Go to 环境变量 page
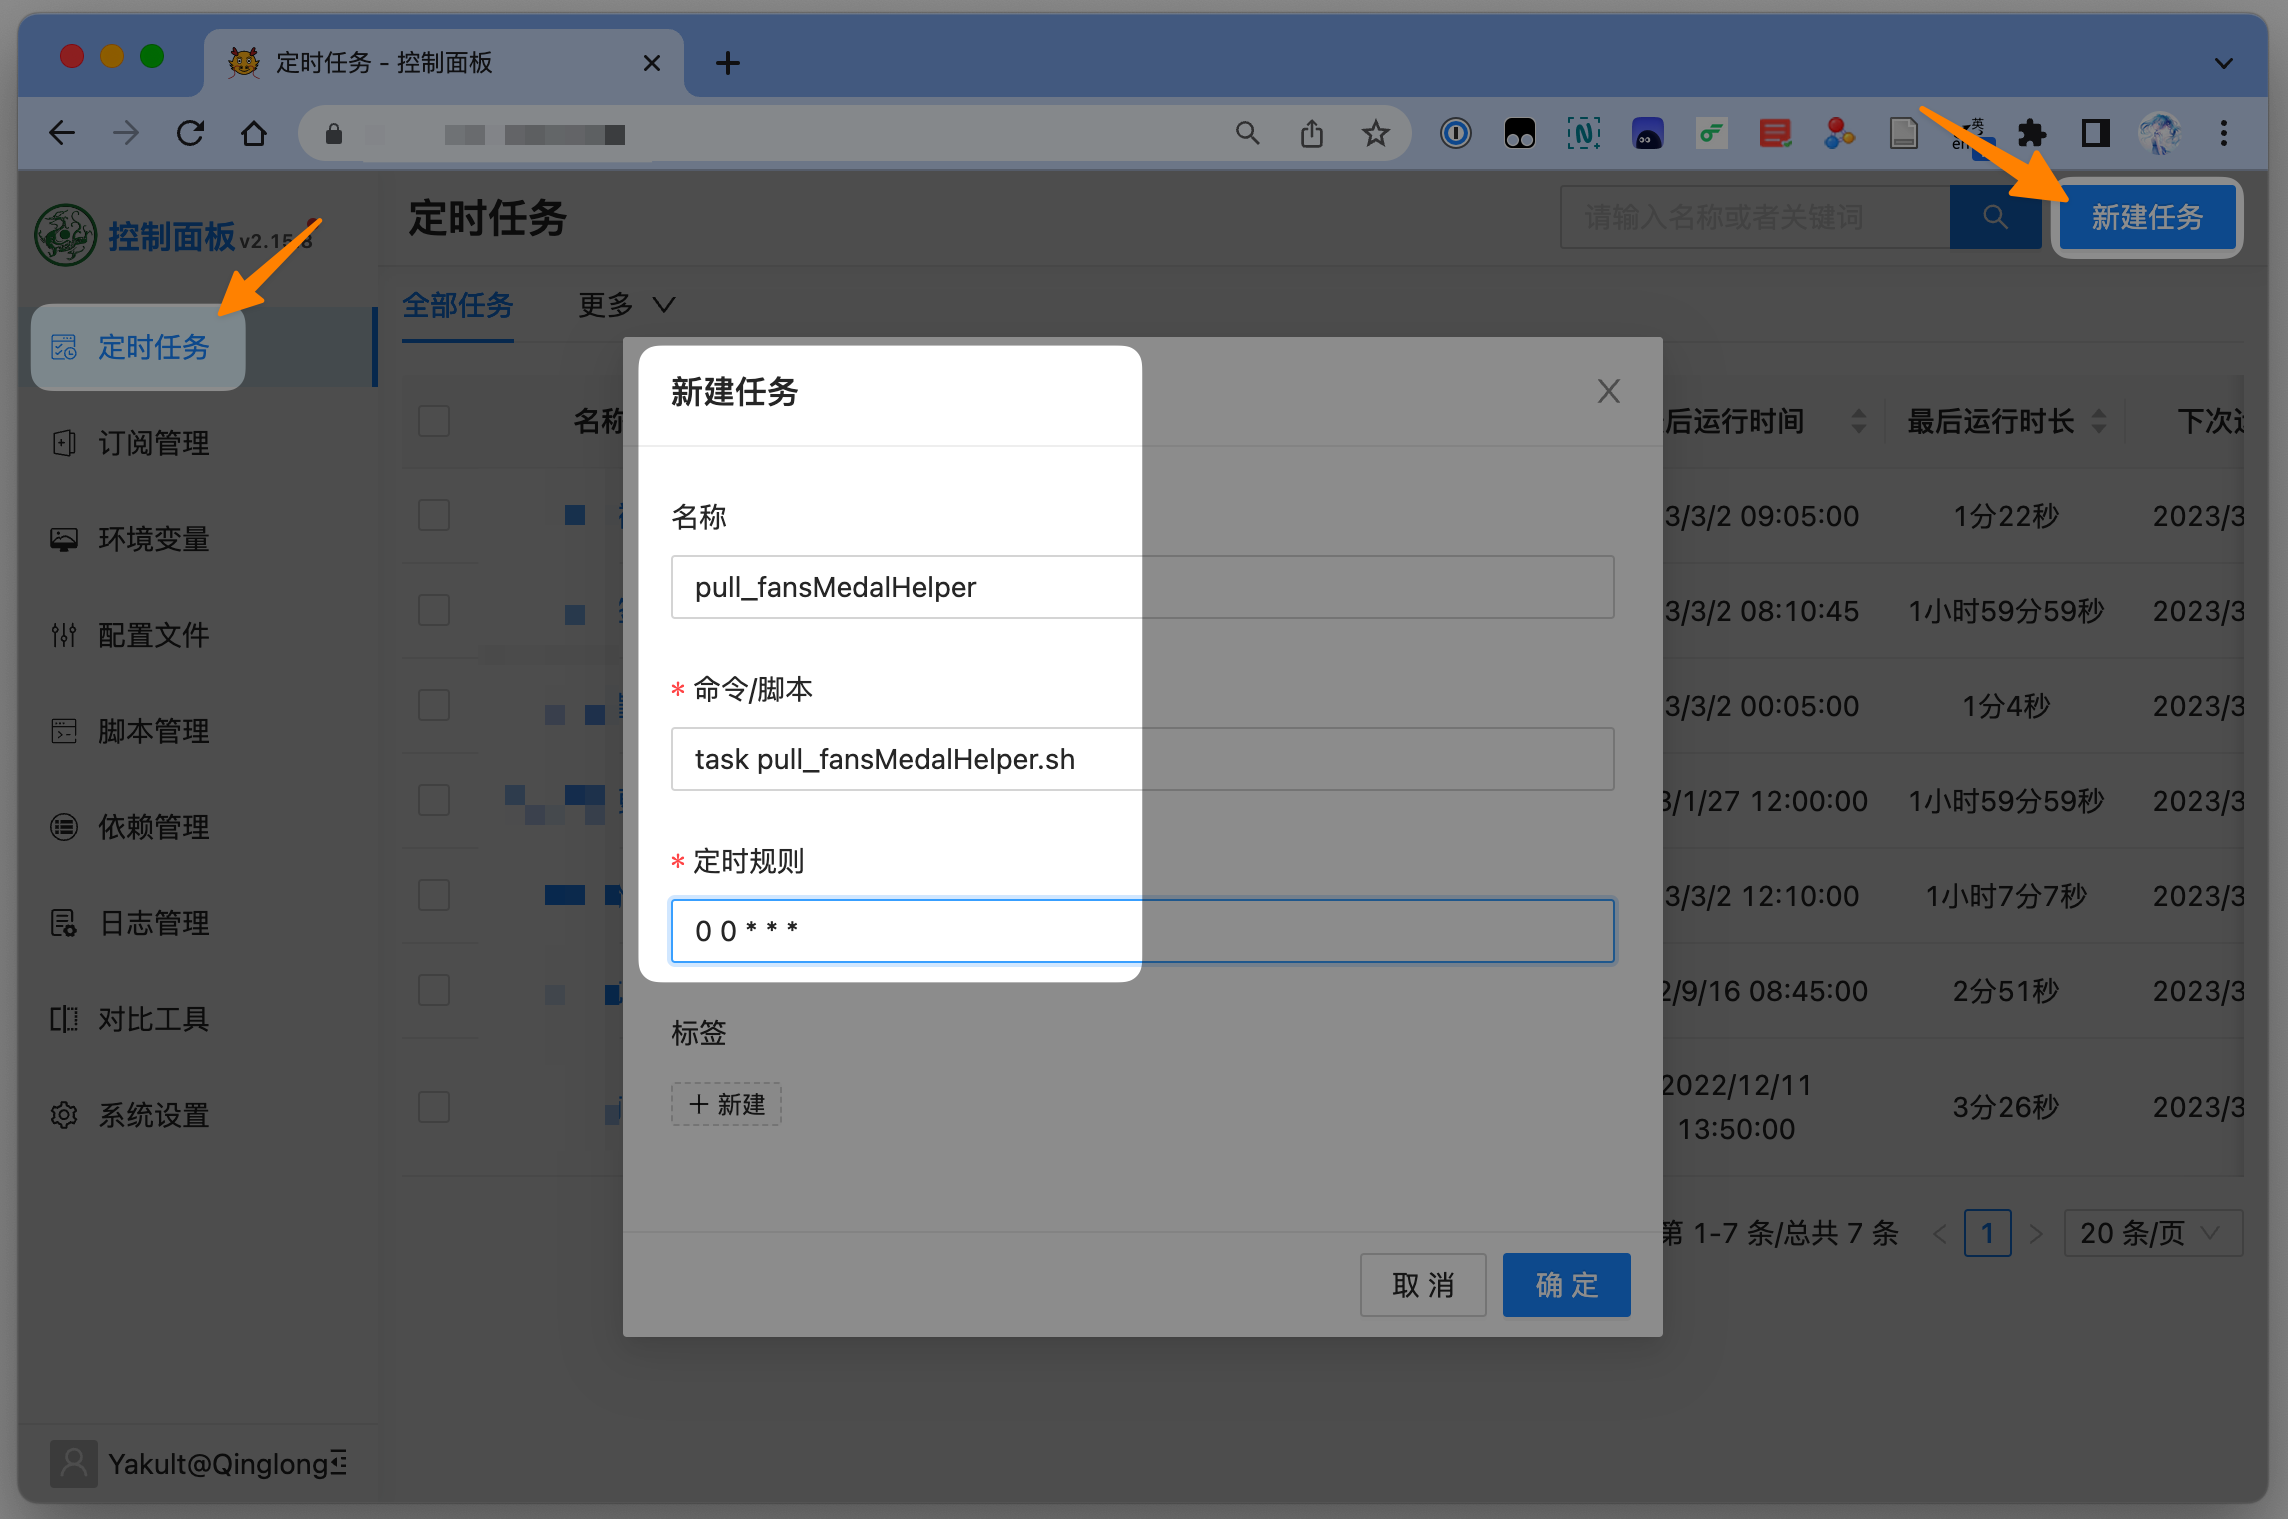The image size is (2288, 1519). (152, 539)
